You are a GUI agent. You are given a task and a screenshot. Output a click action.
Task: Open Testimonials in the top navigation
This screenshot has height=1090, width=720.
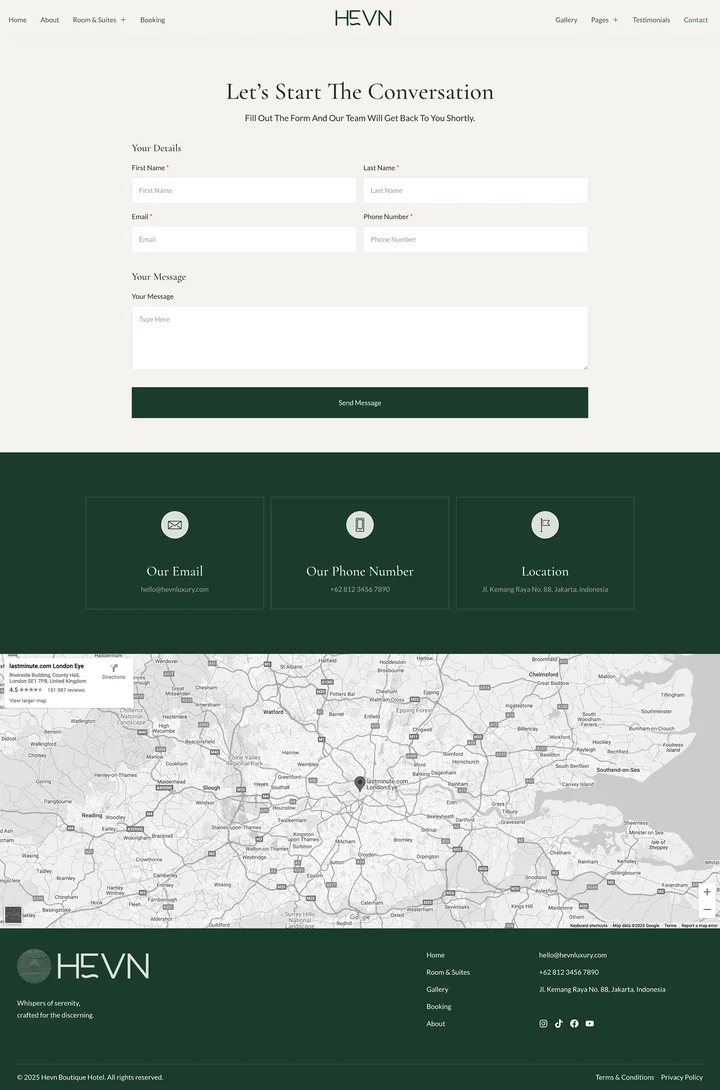(651, 19)
